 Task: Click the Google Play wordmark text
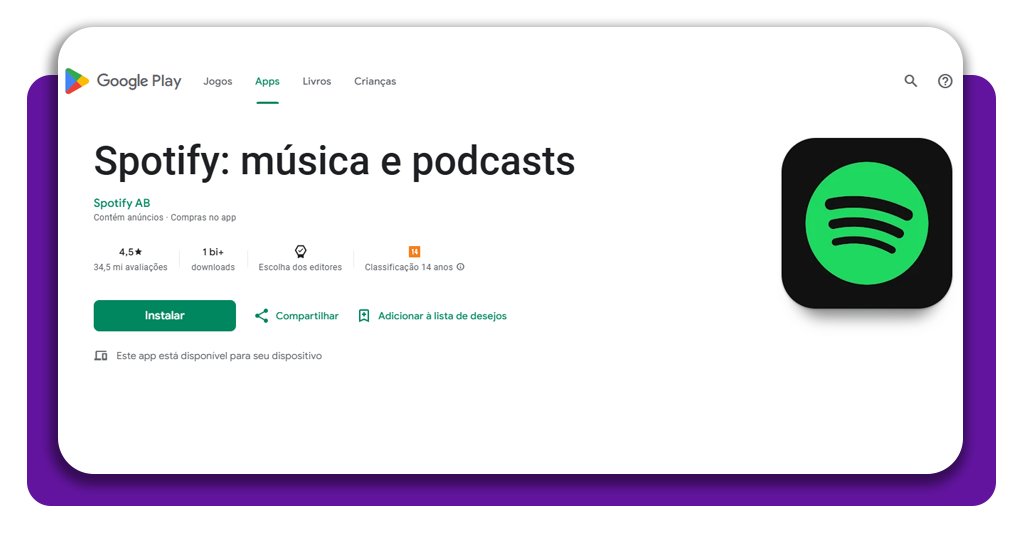pyautogui.click(x=139, y=81)
